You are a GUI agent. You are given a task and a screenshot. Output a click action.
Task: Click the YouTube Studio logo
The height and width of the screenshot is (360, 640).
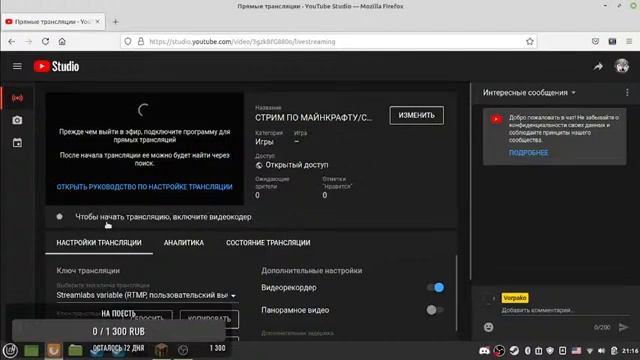56,66
